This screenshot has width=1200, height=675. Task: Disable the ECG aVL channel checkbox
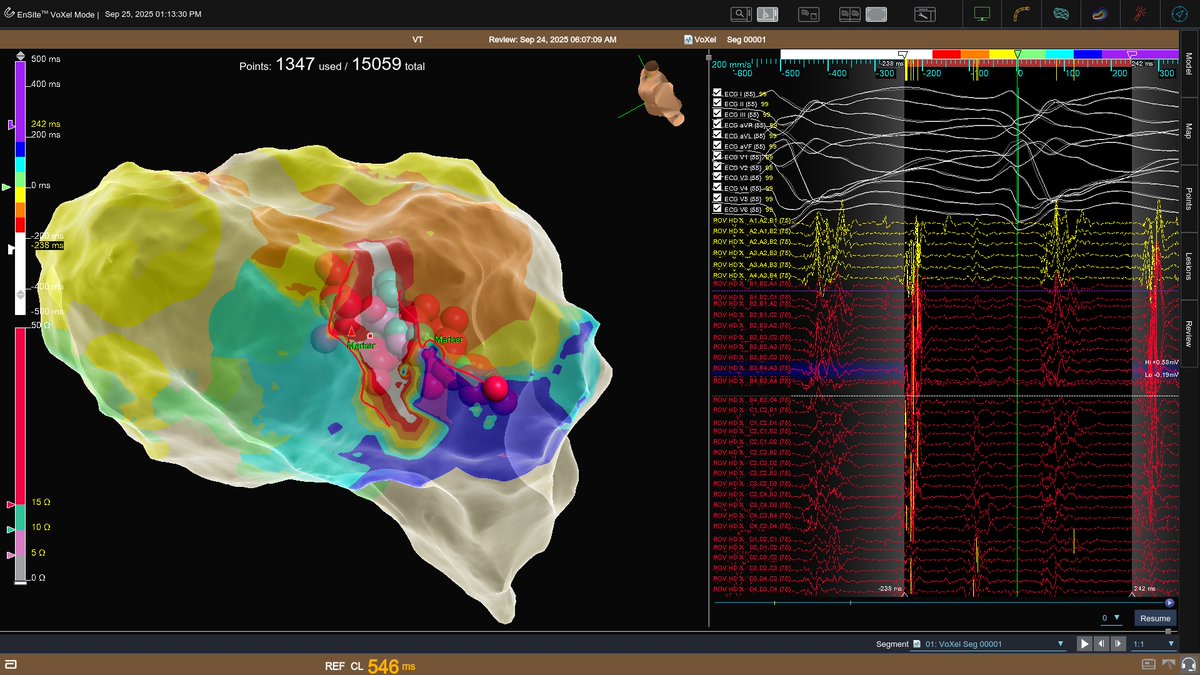pyautogui.click(x=717, y=135)
